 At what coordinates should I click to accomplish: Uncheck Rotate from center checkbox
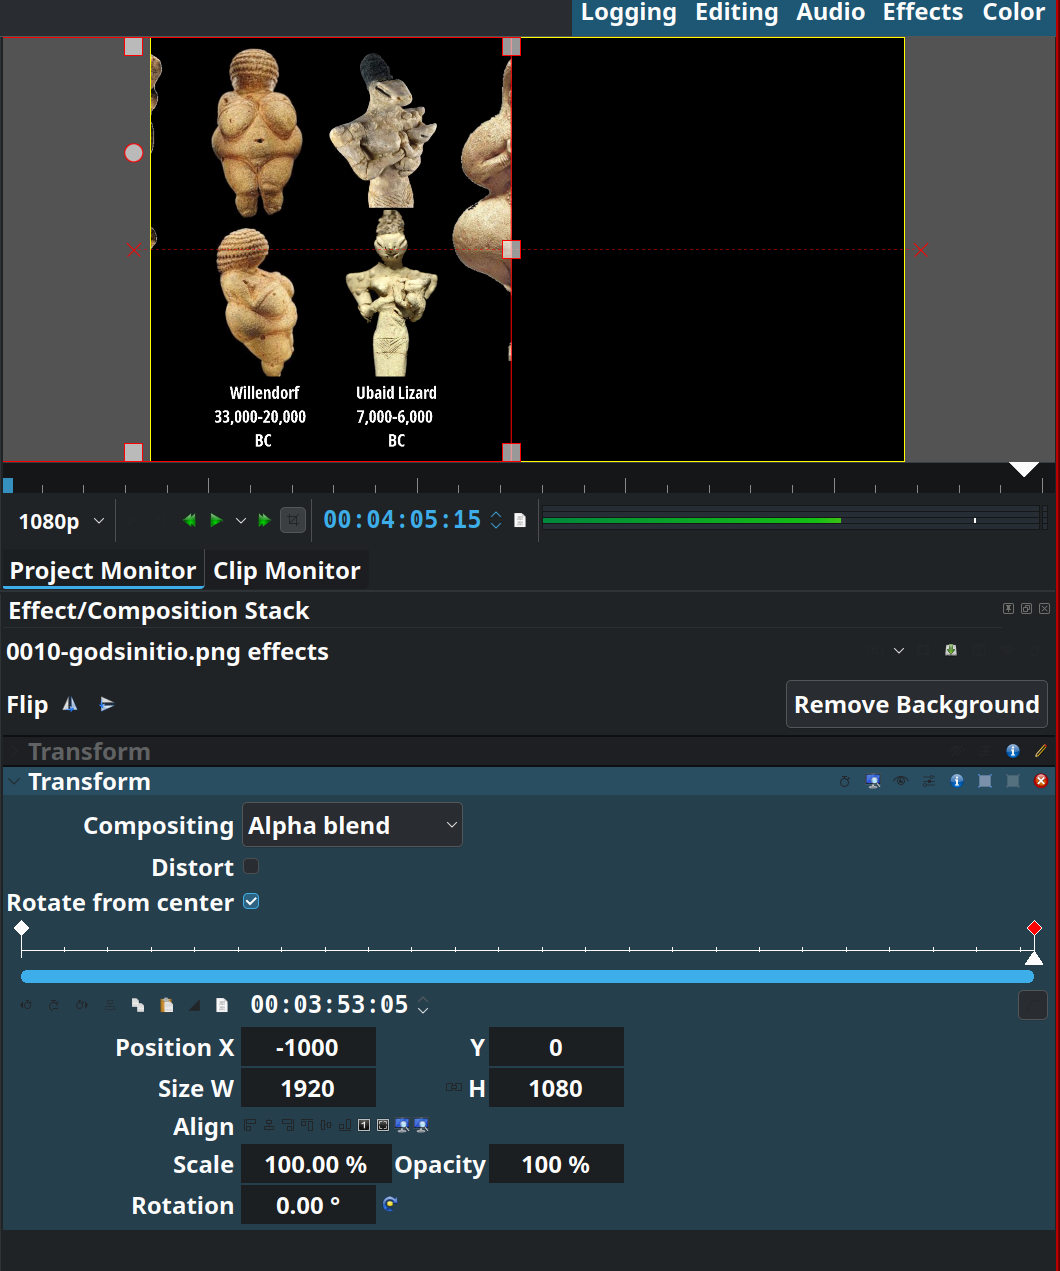[251, 902]
